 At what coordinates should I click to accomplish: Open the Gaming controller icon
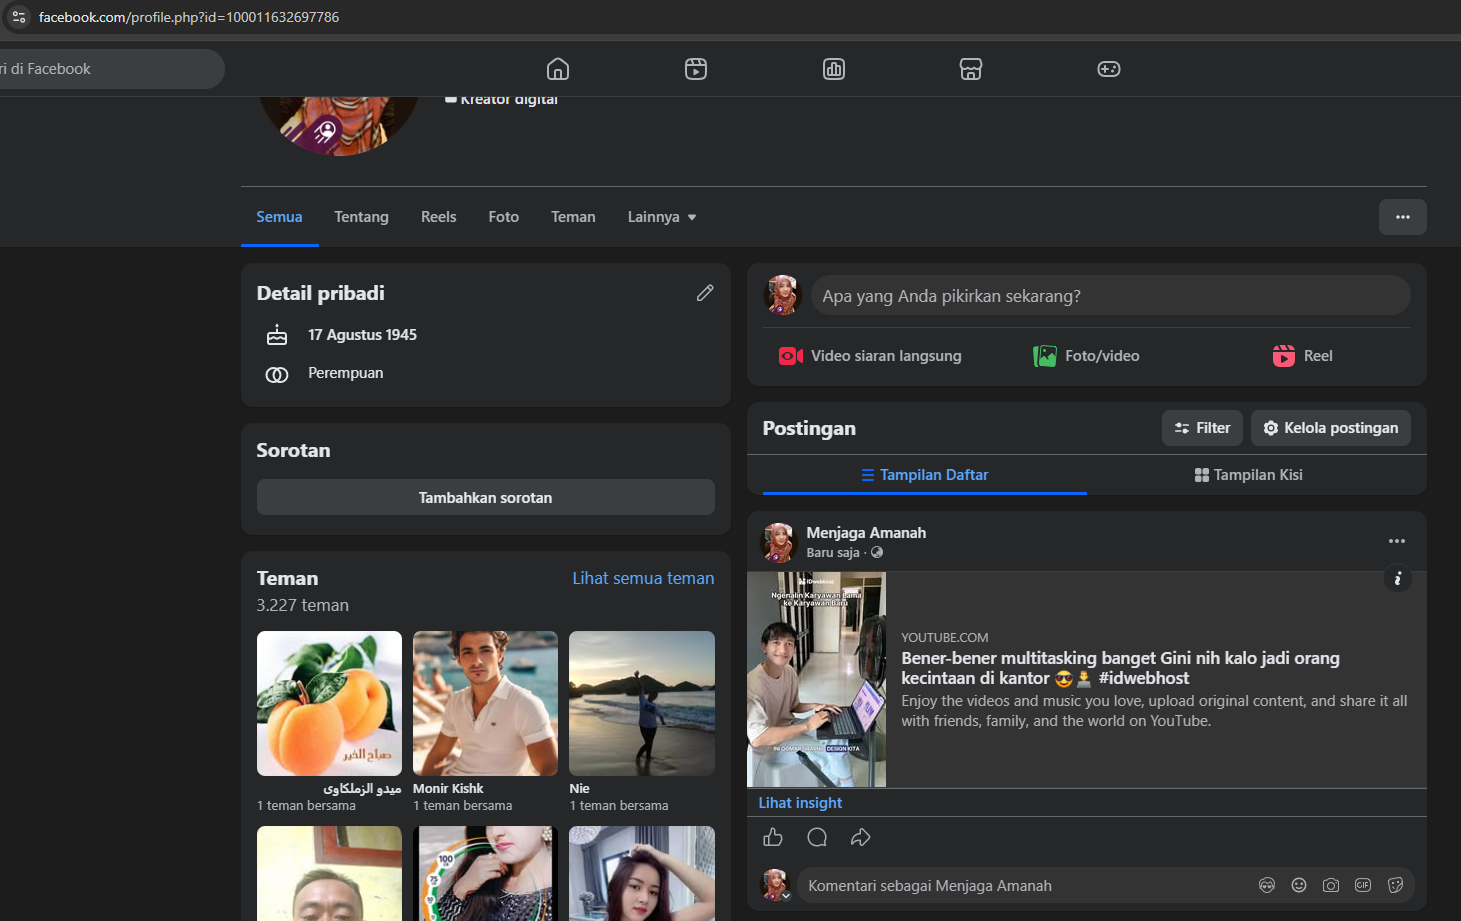1109,69
